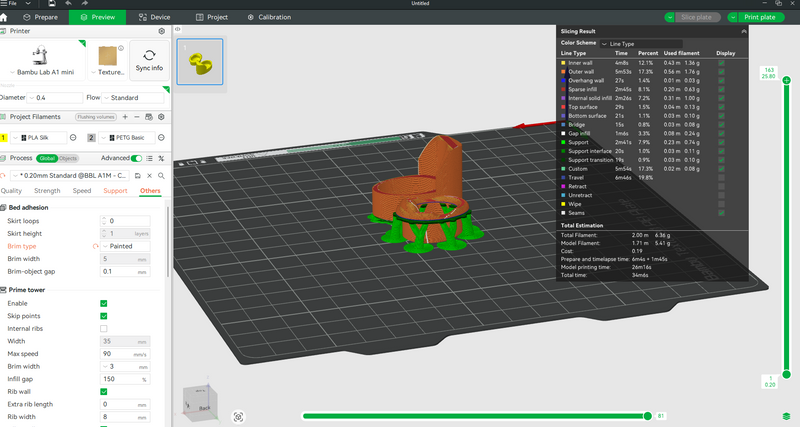Screen dimensions: 800x427
Task: Click the Flushing volumes button
Action: 96,117
